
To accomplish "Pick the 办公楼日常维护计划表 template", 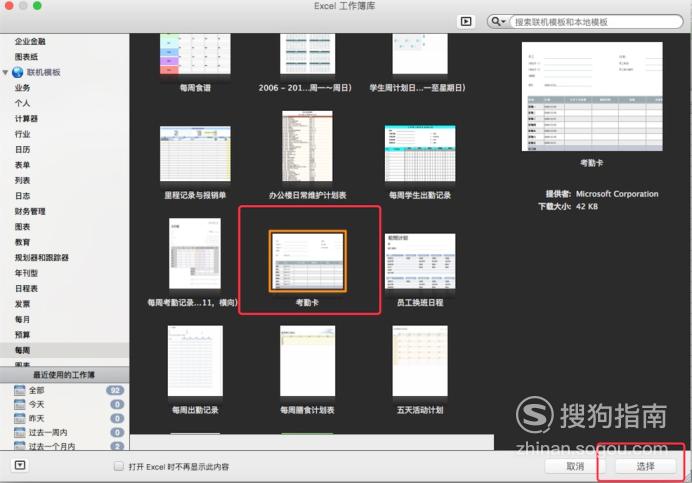I will click(308, 146).
